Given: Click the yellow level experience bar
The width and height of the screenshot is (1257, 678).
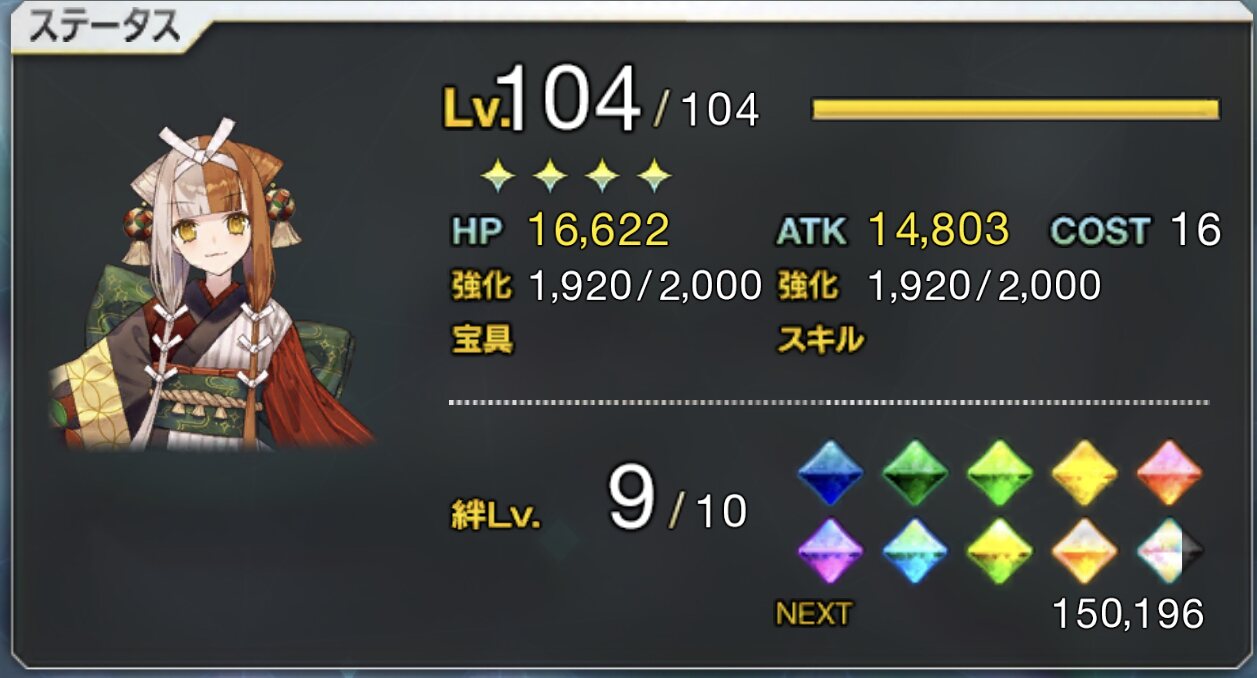Looking at the screenshot, I should point(1015,109).
